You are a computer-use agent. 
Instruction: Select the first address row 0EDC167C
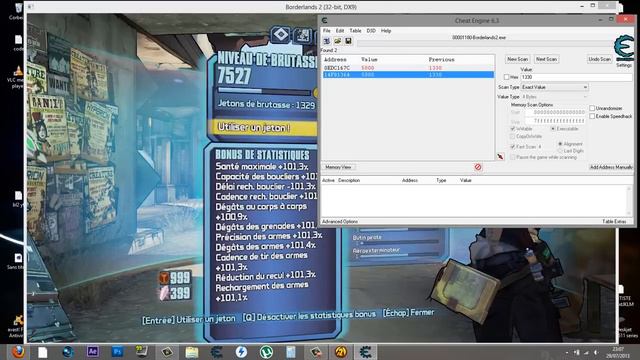coord(408,68)
